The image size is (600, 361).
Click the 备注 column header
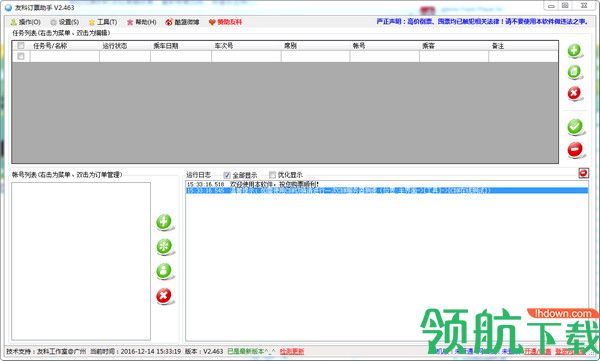(497, 46)
